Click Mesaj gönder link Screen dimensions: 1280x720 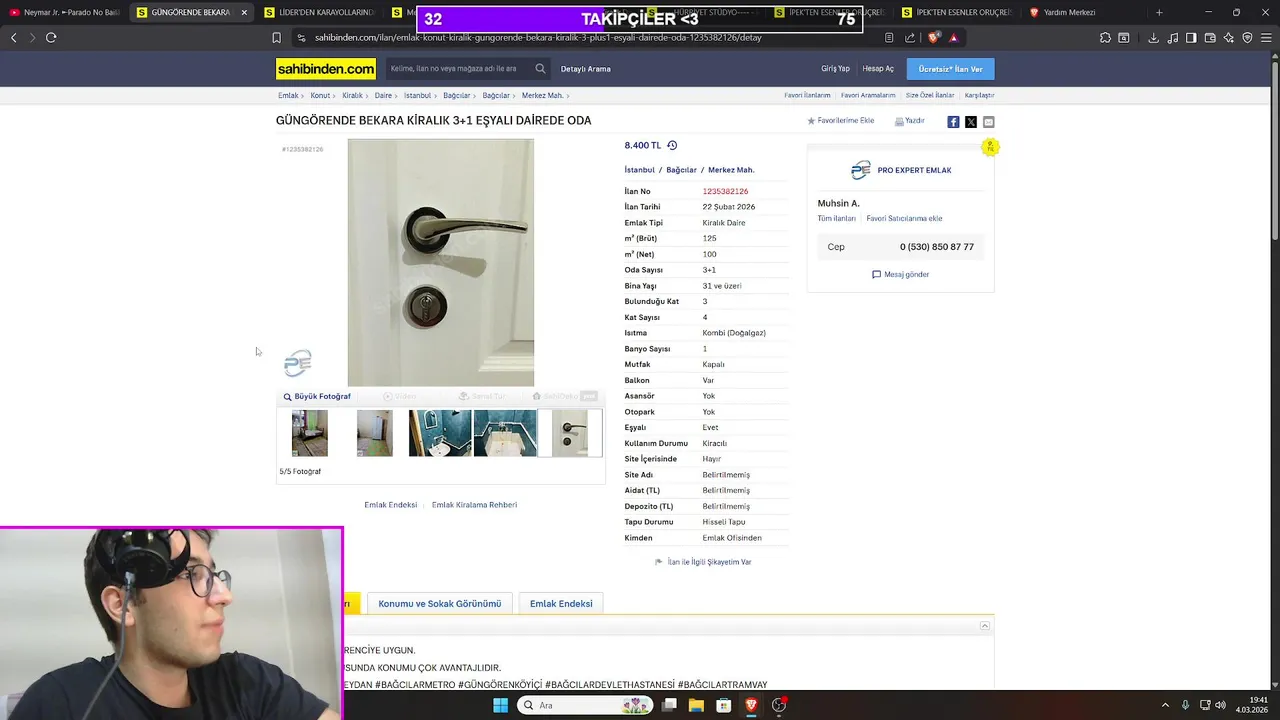(901, 274)
